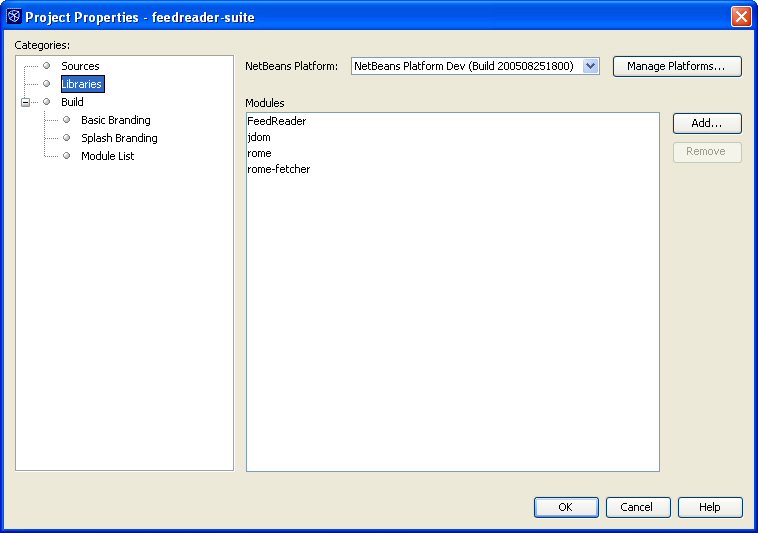Image resolution: width=758 pixels, height=533 pixels.
Task: Click the NetBeans Platform combo box value
Action: point(466,66)
